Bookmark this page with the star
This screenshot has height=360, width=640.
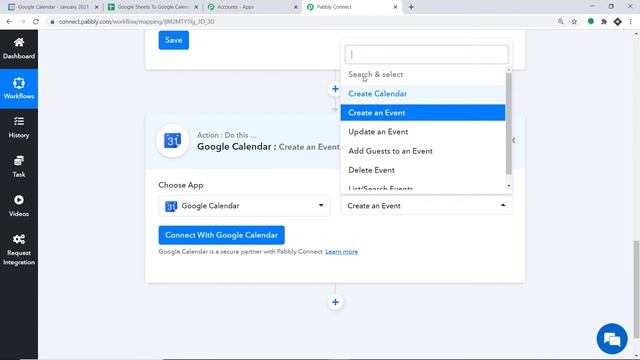[x=574, y=22]
